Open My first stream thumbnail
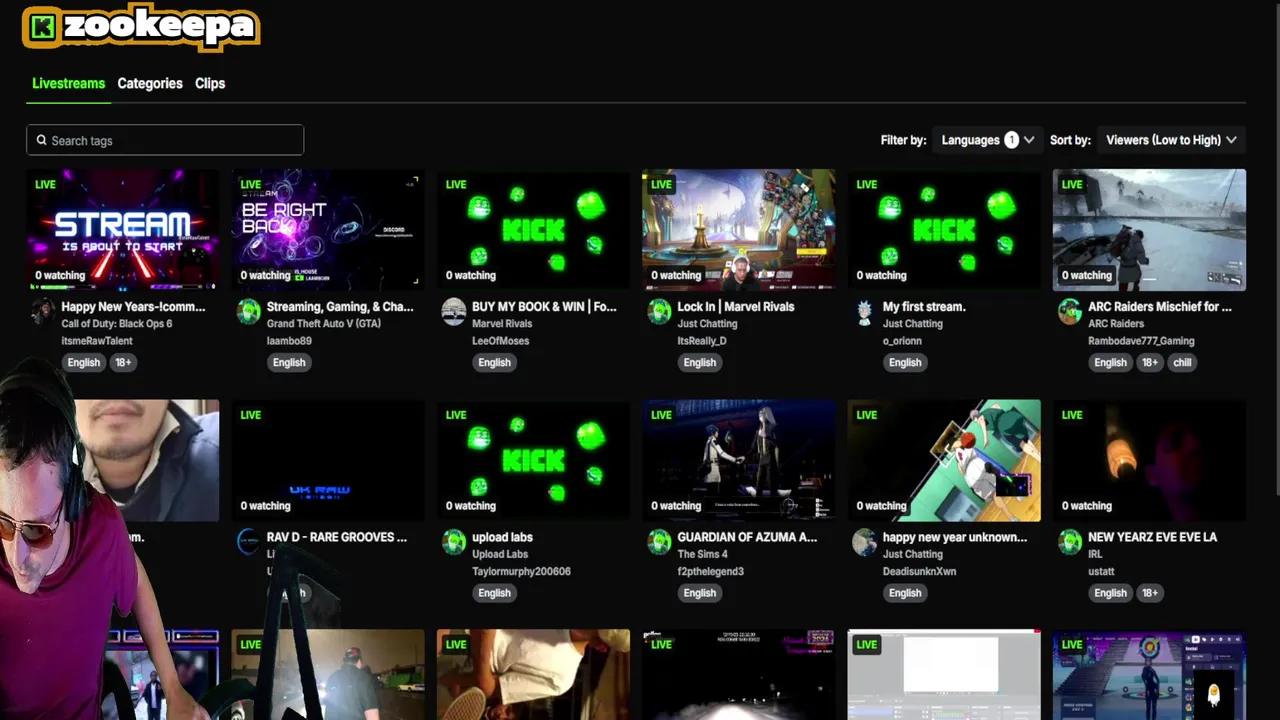The height and width of the screenshot is (720, 1280). [944, 230]
